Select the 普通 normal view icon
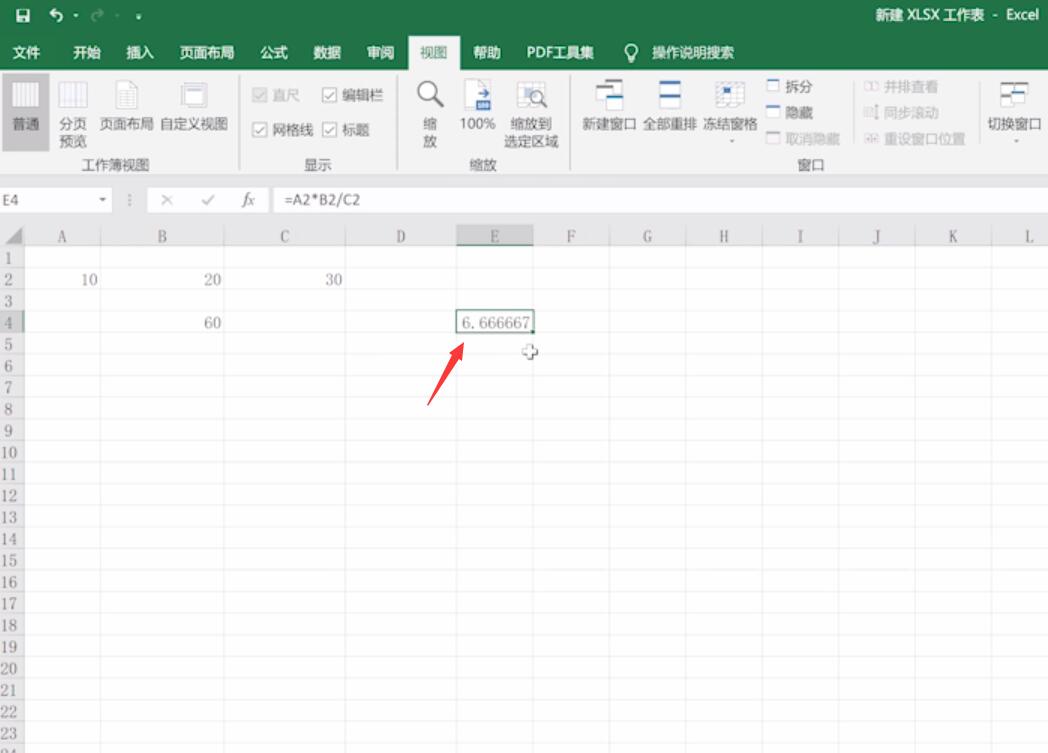 (25, 111)
